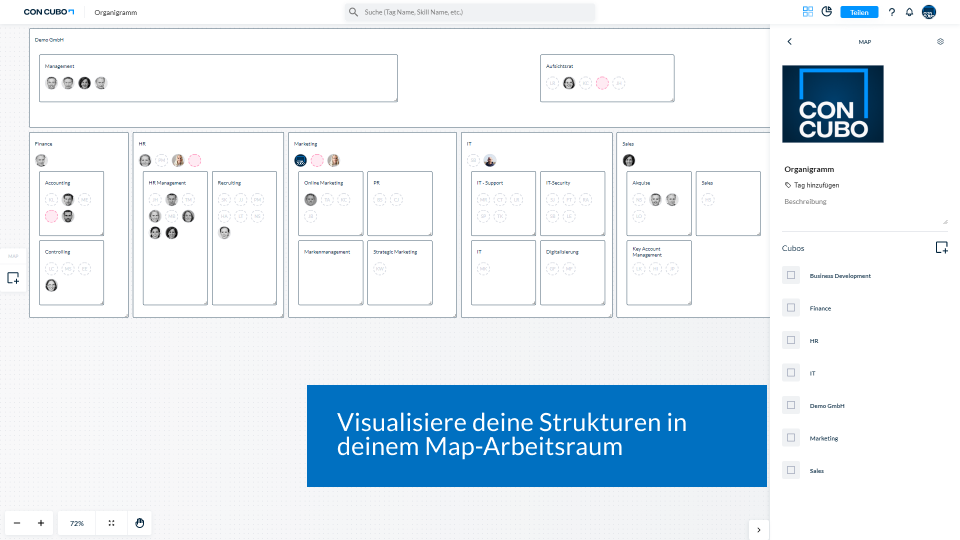Click the Finance department head avatar
960x540 pixels.
[x=41, y=160]
